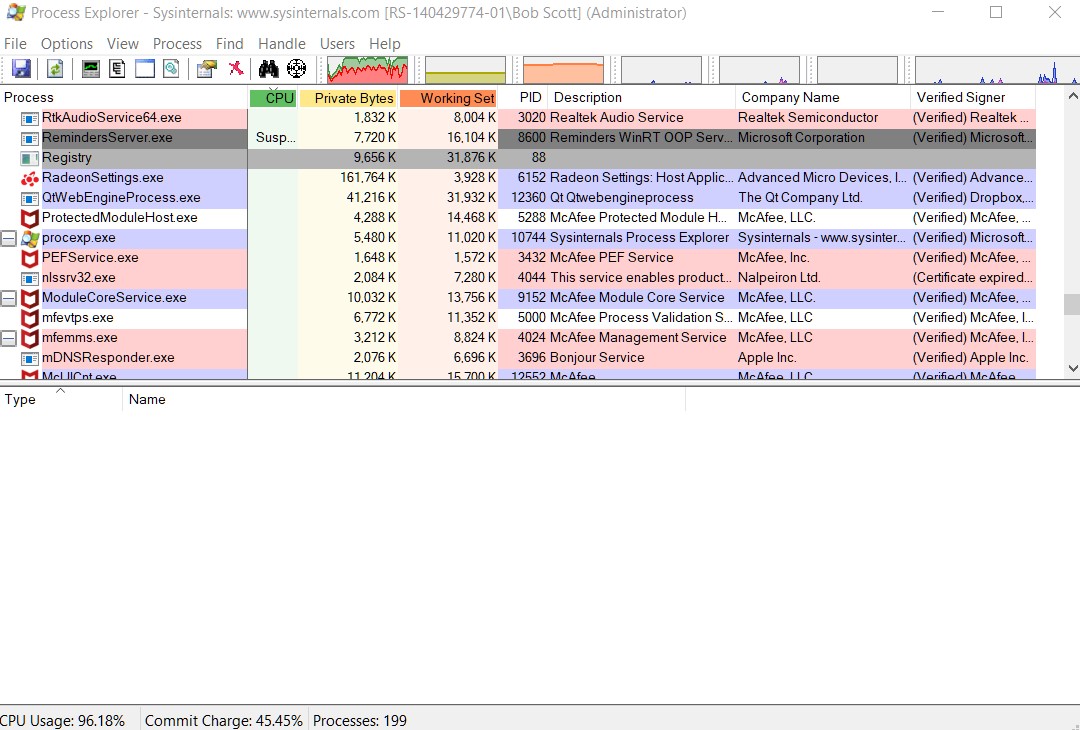Image resolution: width=1080 pixels, height=730 pixels.
Task: Select the mfevtps.exe process
Action: point(518,317)
